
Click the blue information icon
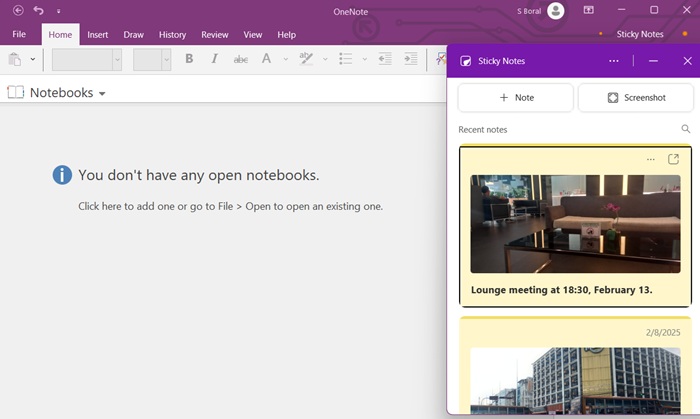pos(62,175)
